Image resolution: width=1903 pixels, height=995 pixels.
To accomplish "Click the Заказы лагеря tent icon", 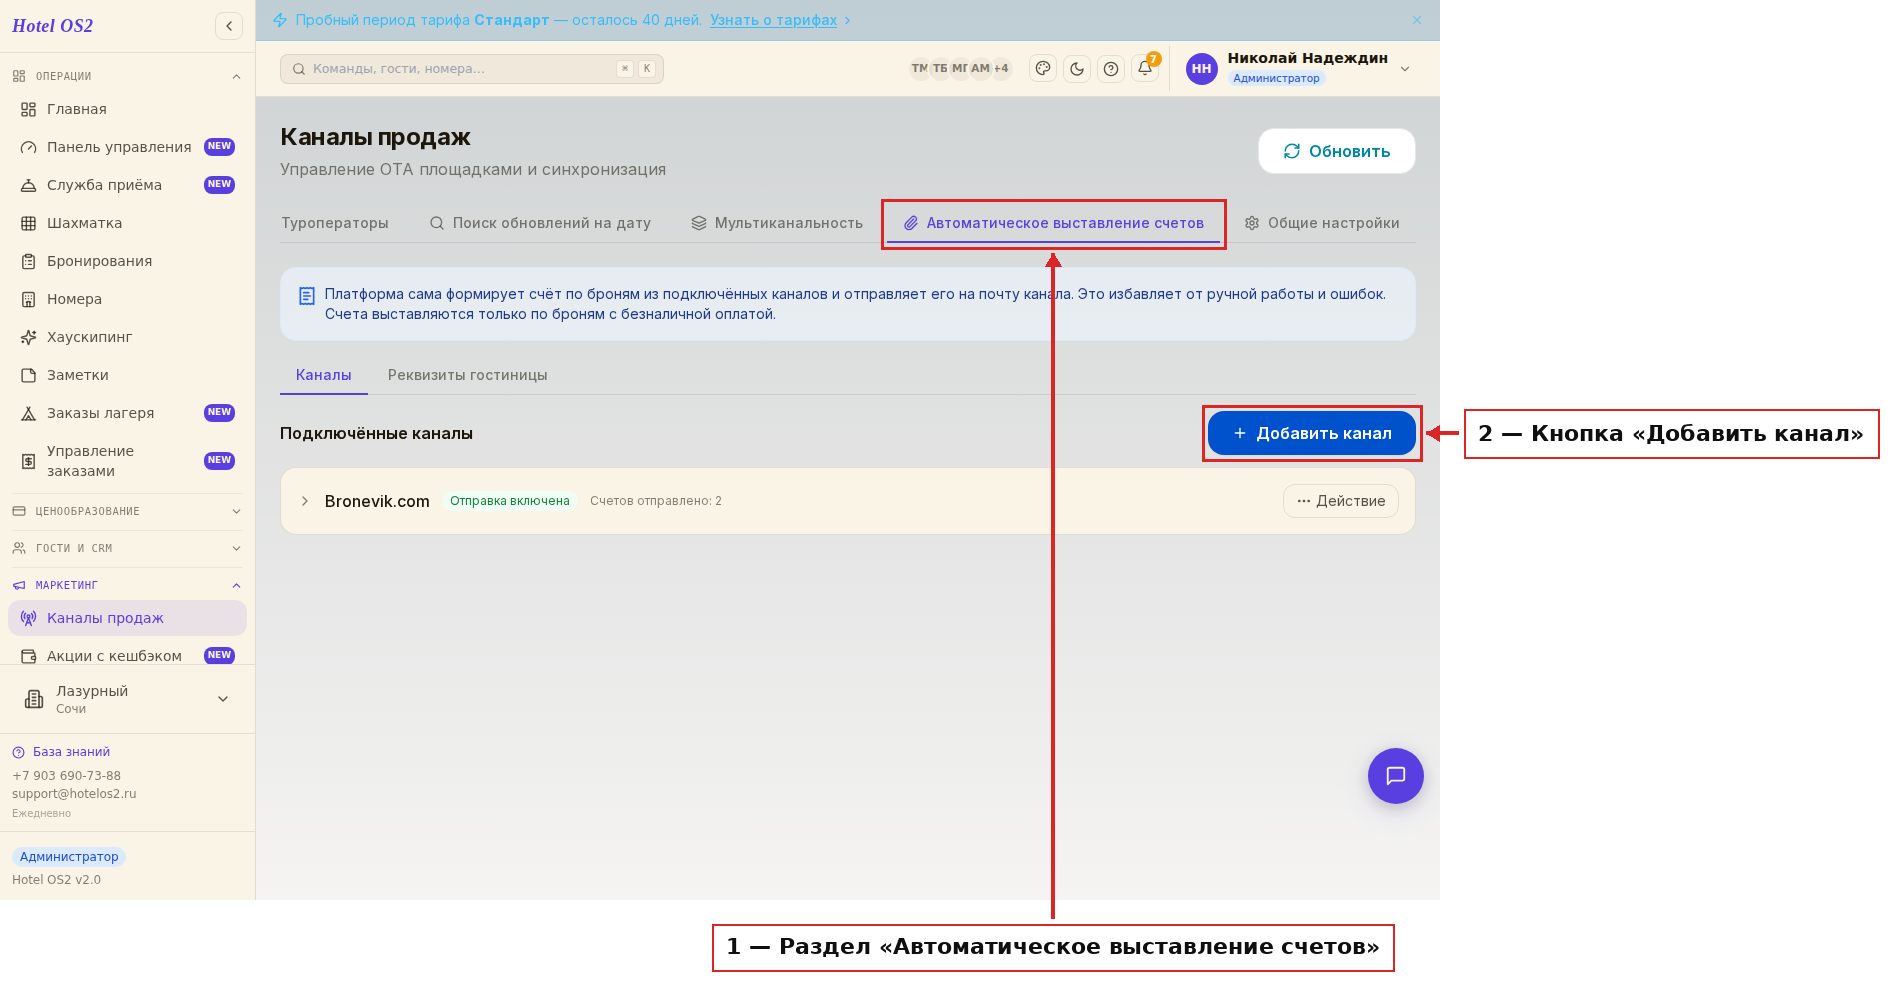I will coord(29,413).
